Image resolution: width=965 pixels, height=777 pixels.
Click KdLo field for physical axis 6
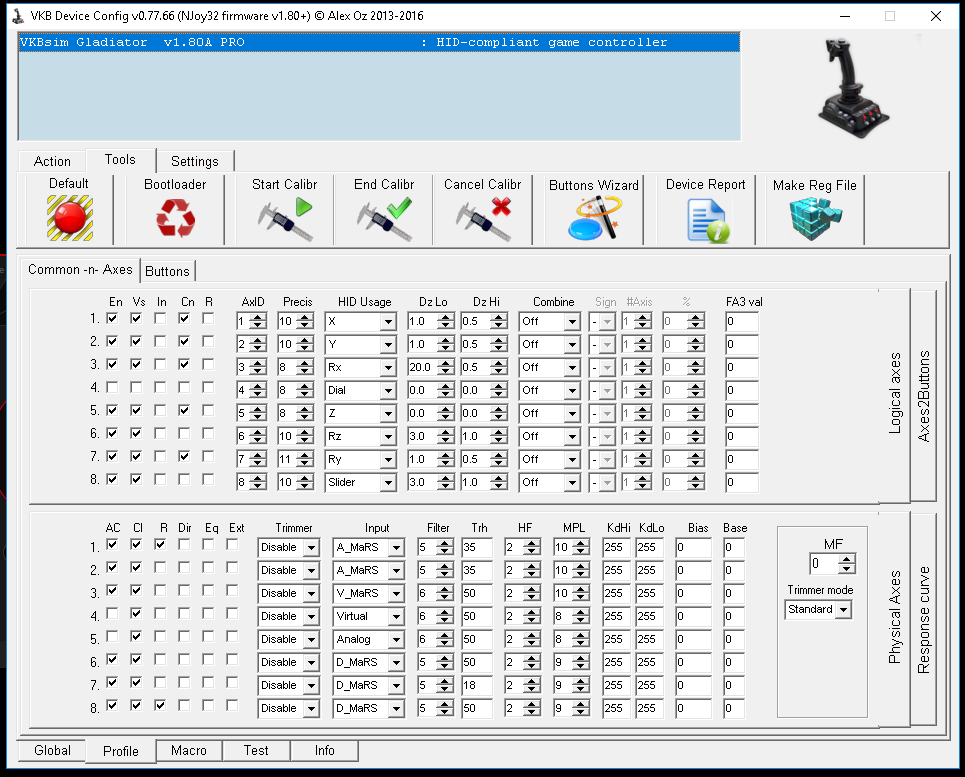[649, 663]
